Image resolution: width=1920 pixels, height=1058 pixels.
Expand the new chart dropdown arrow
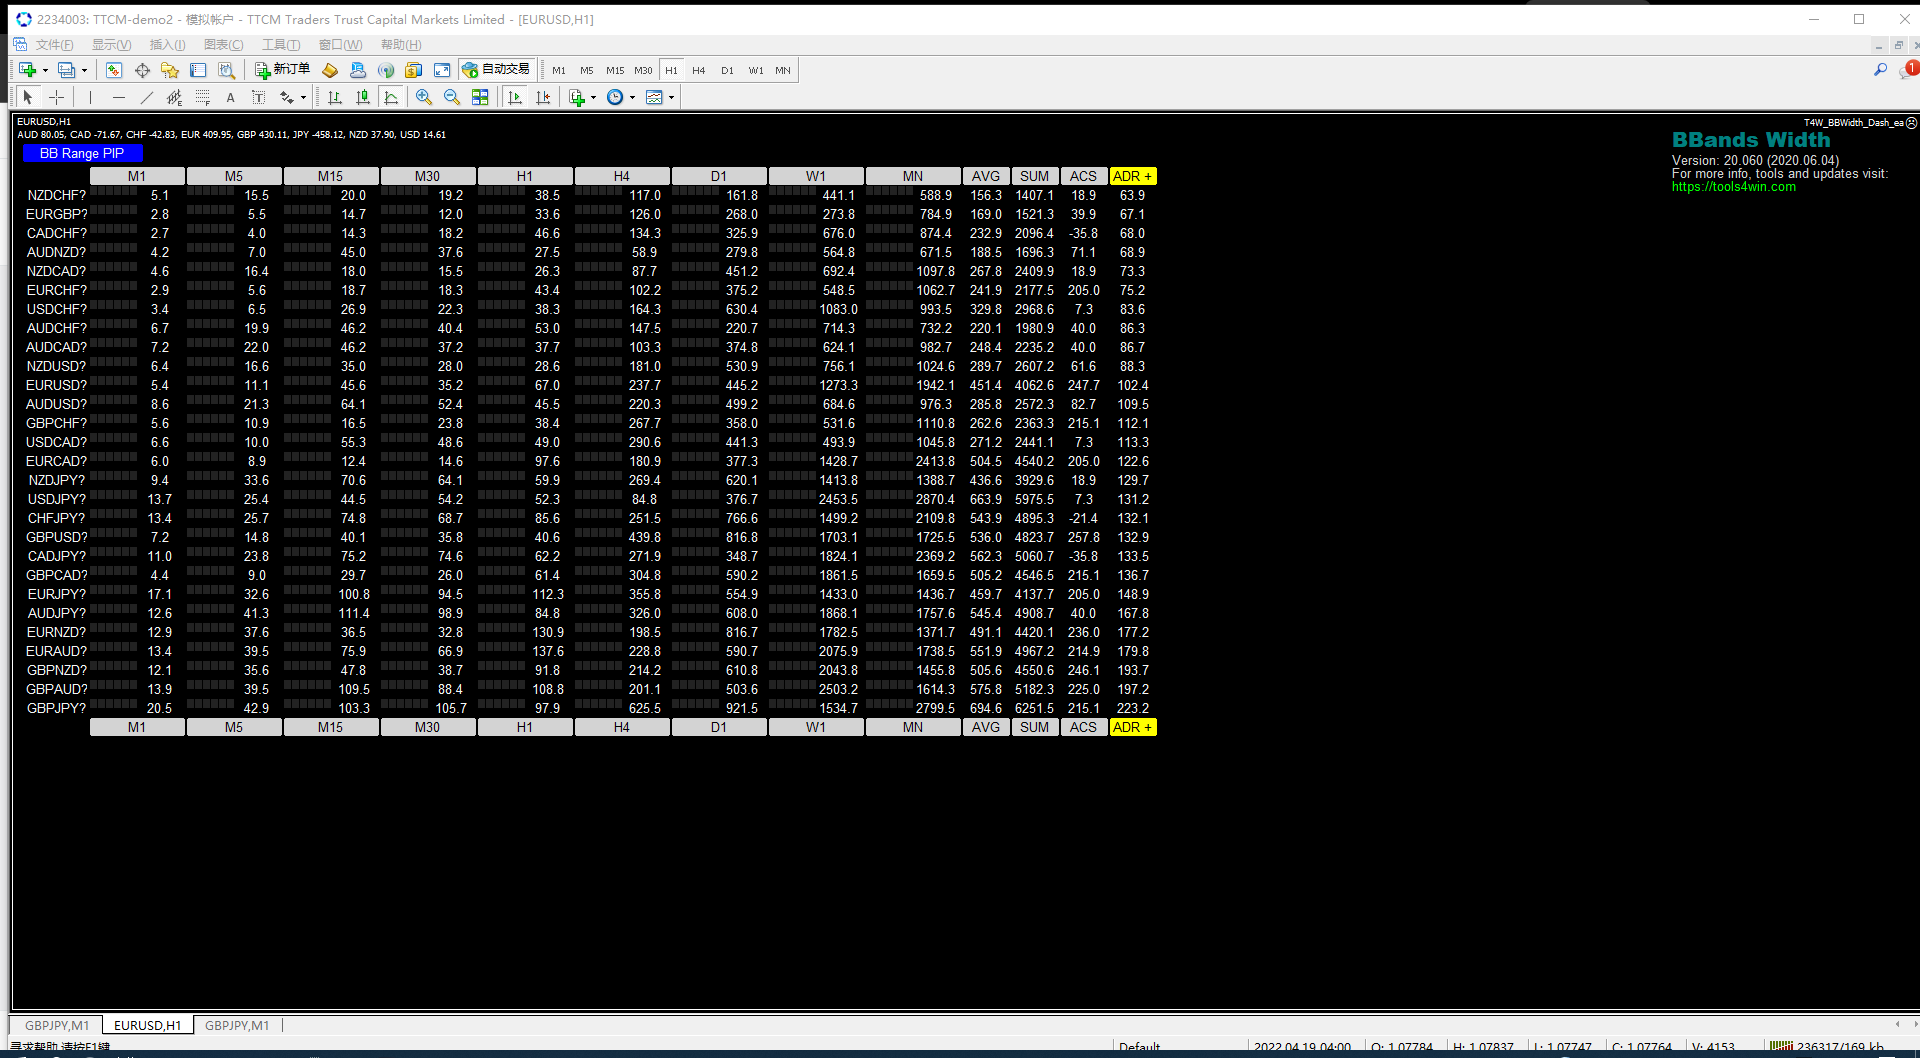tap(45, 70)
